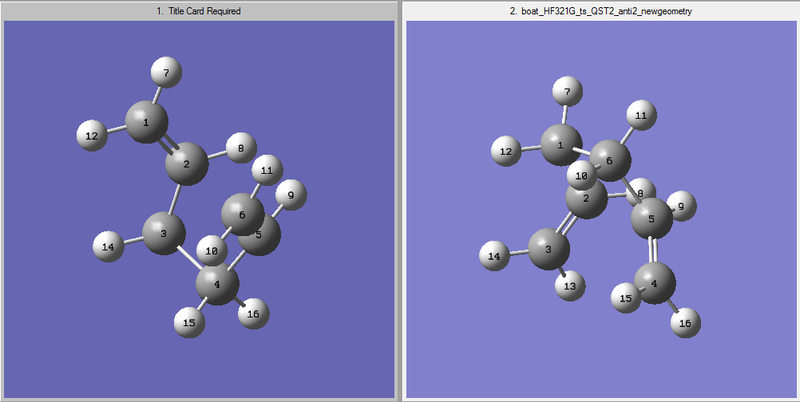800x402 pixels.
Task: Click carbon atom 3 in right panel
Action: (x=548, y=249)
